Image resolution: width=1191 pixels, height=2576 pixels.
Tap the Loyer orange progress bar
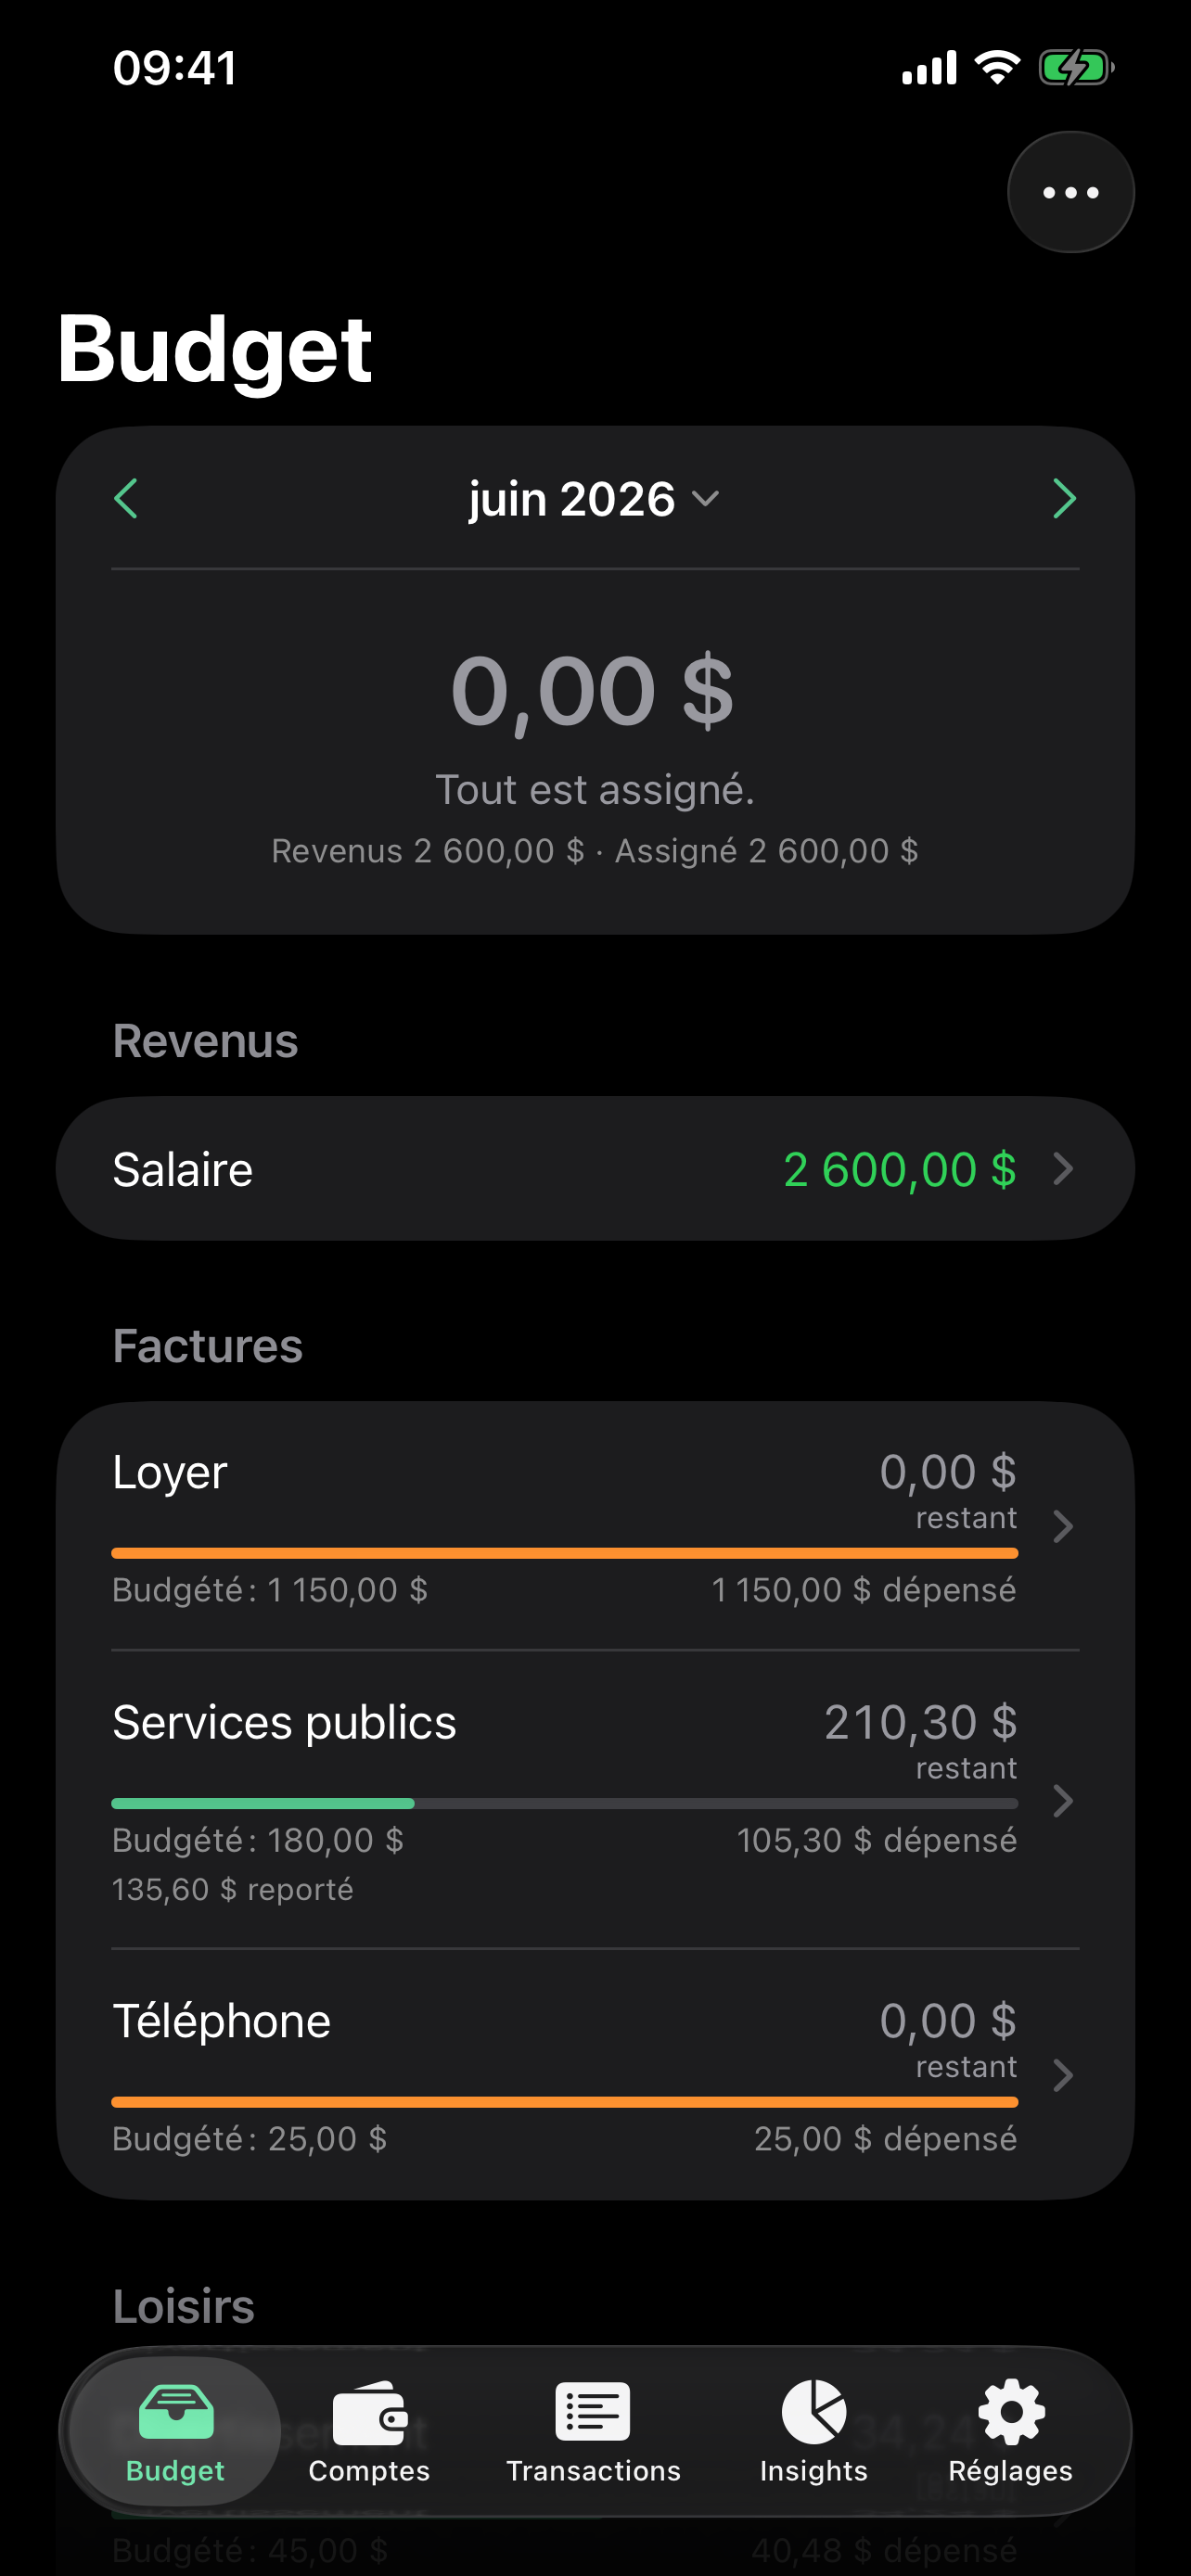coord(565,1553)
